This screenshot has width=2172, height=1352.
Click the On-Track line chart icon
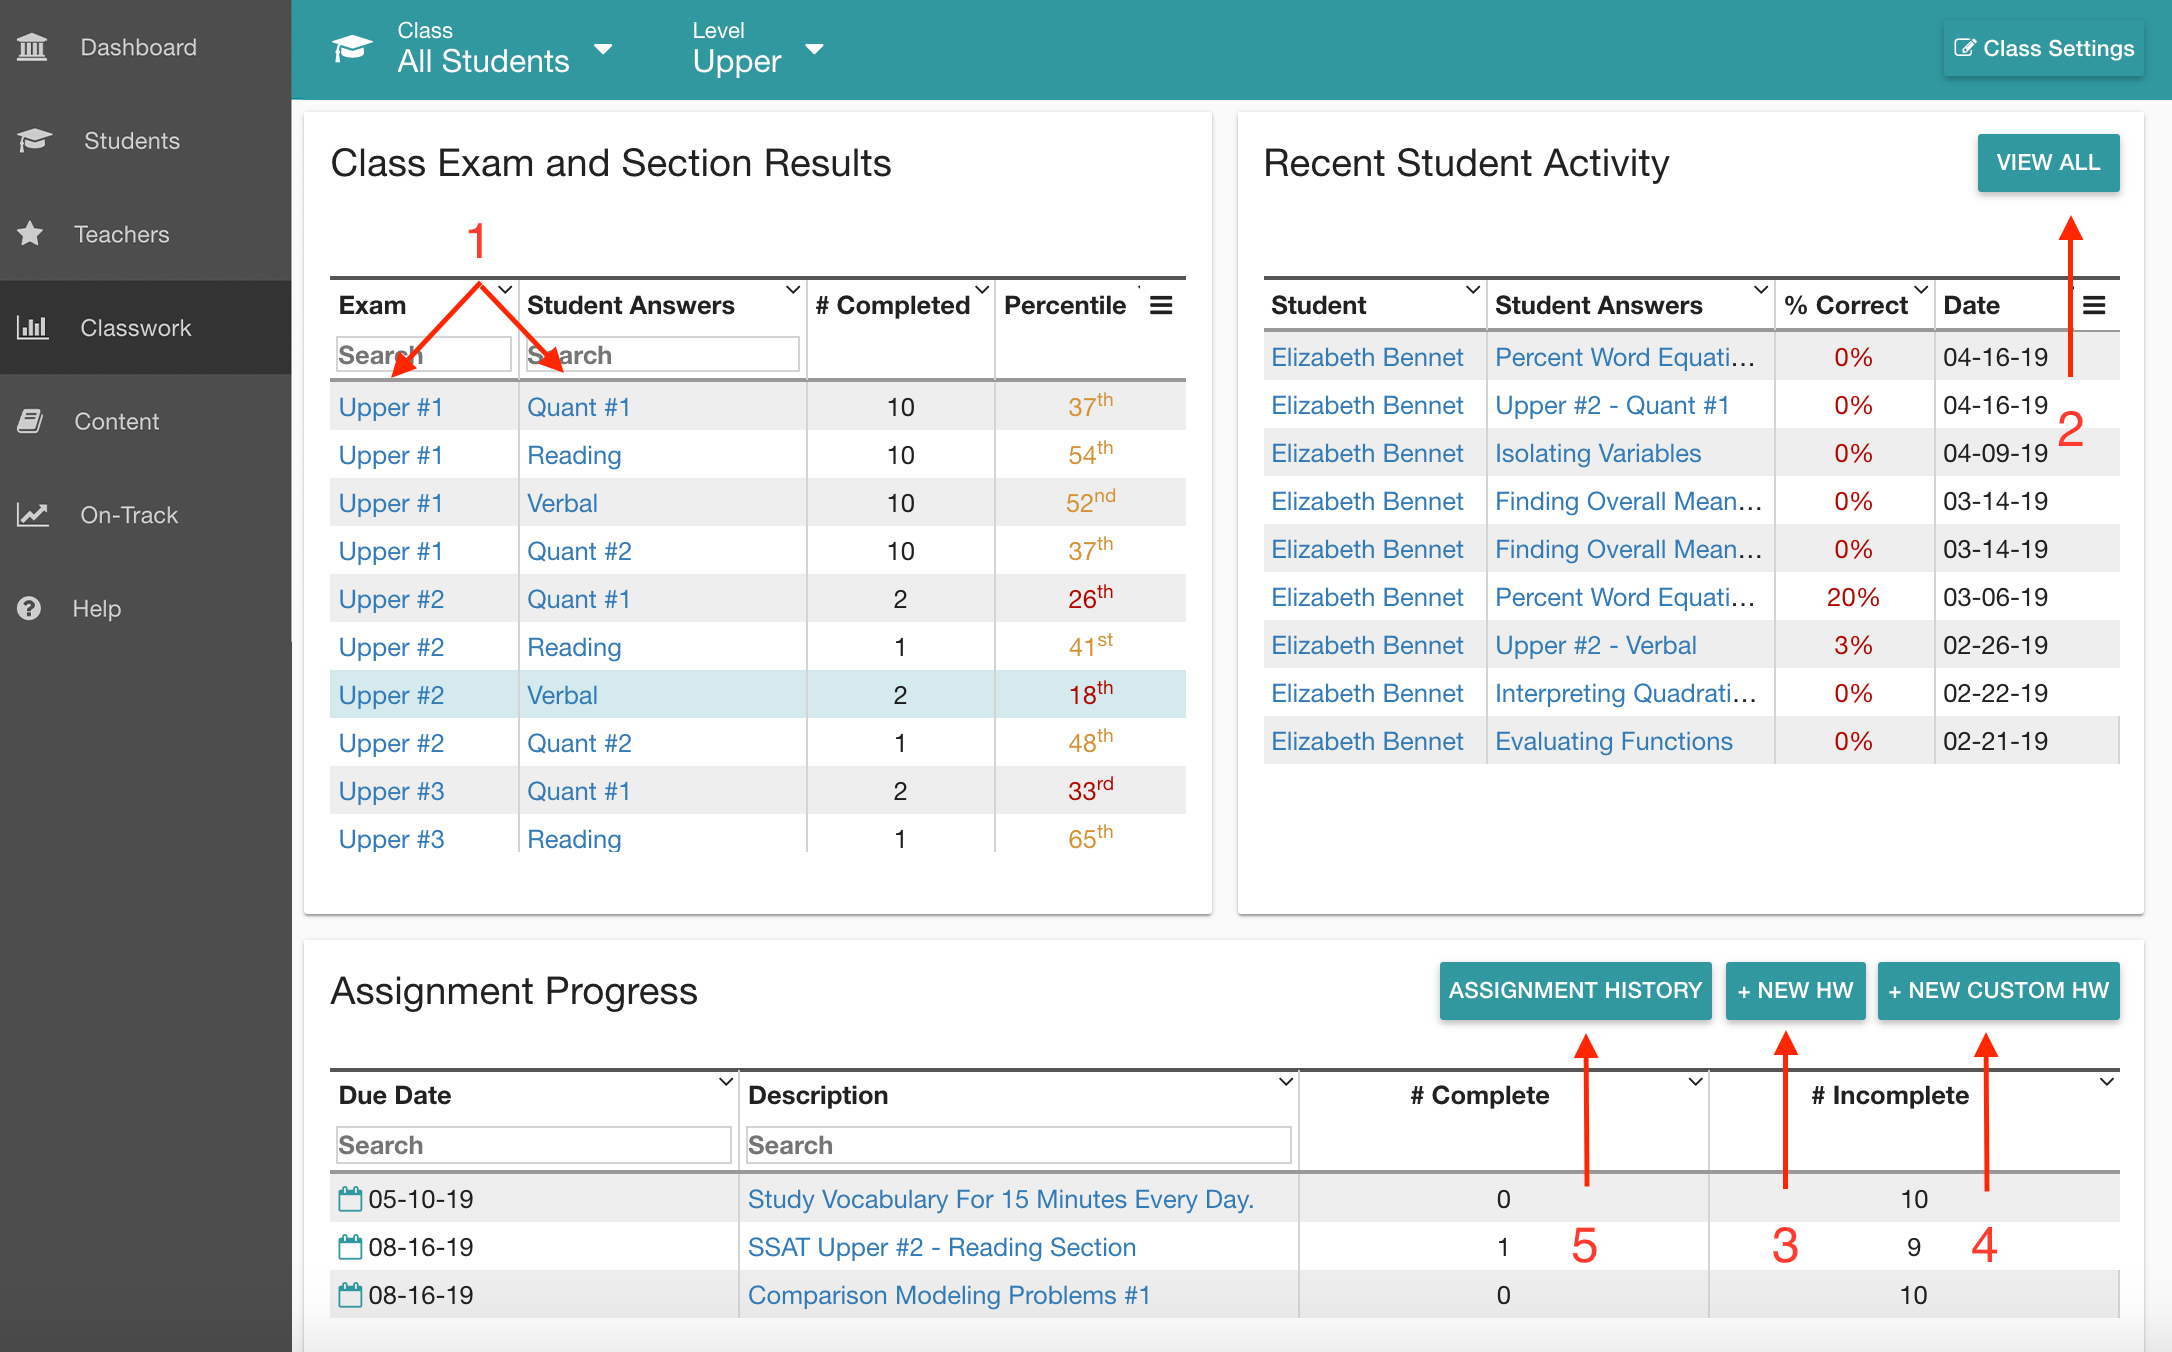(x=32, y=514)
